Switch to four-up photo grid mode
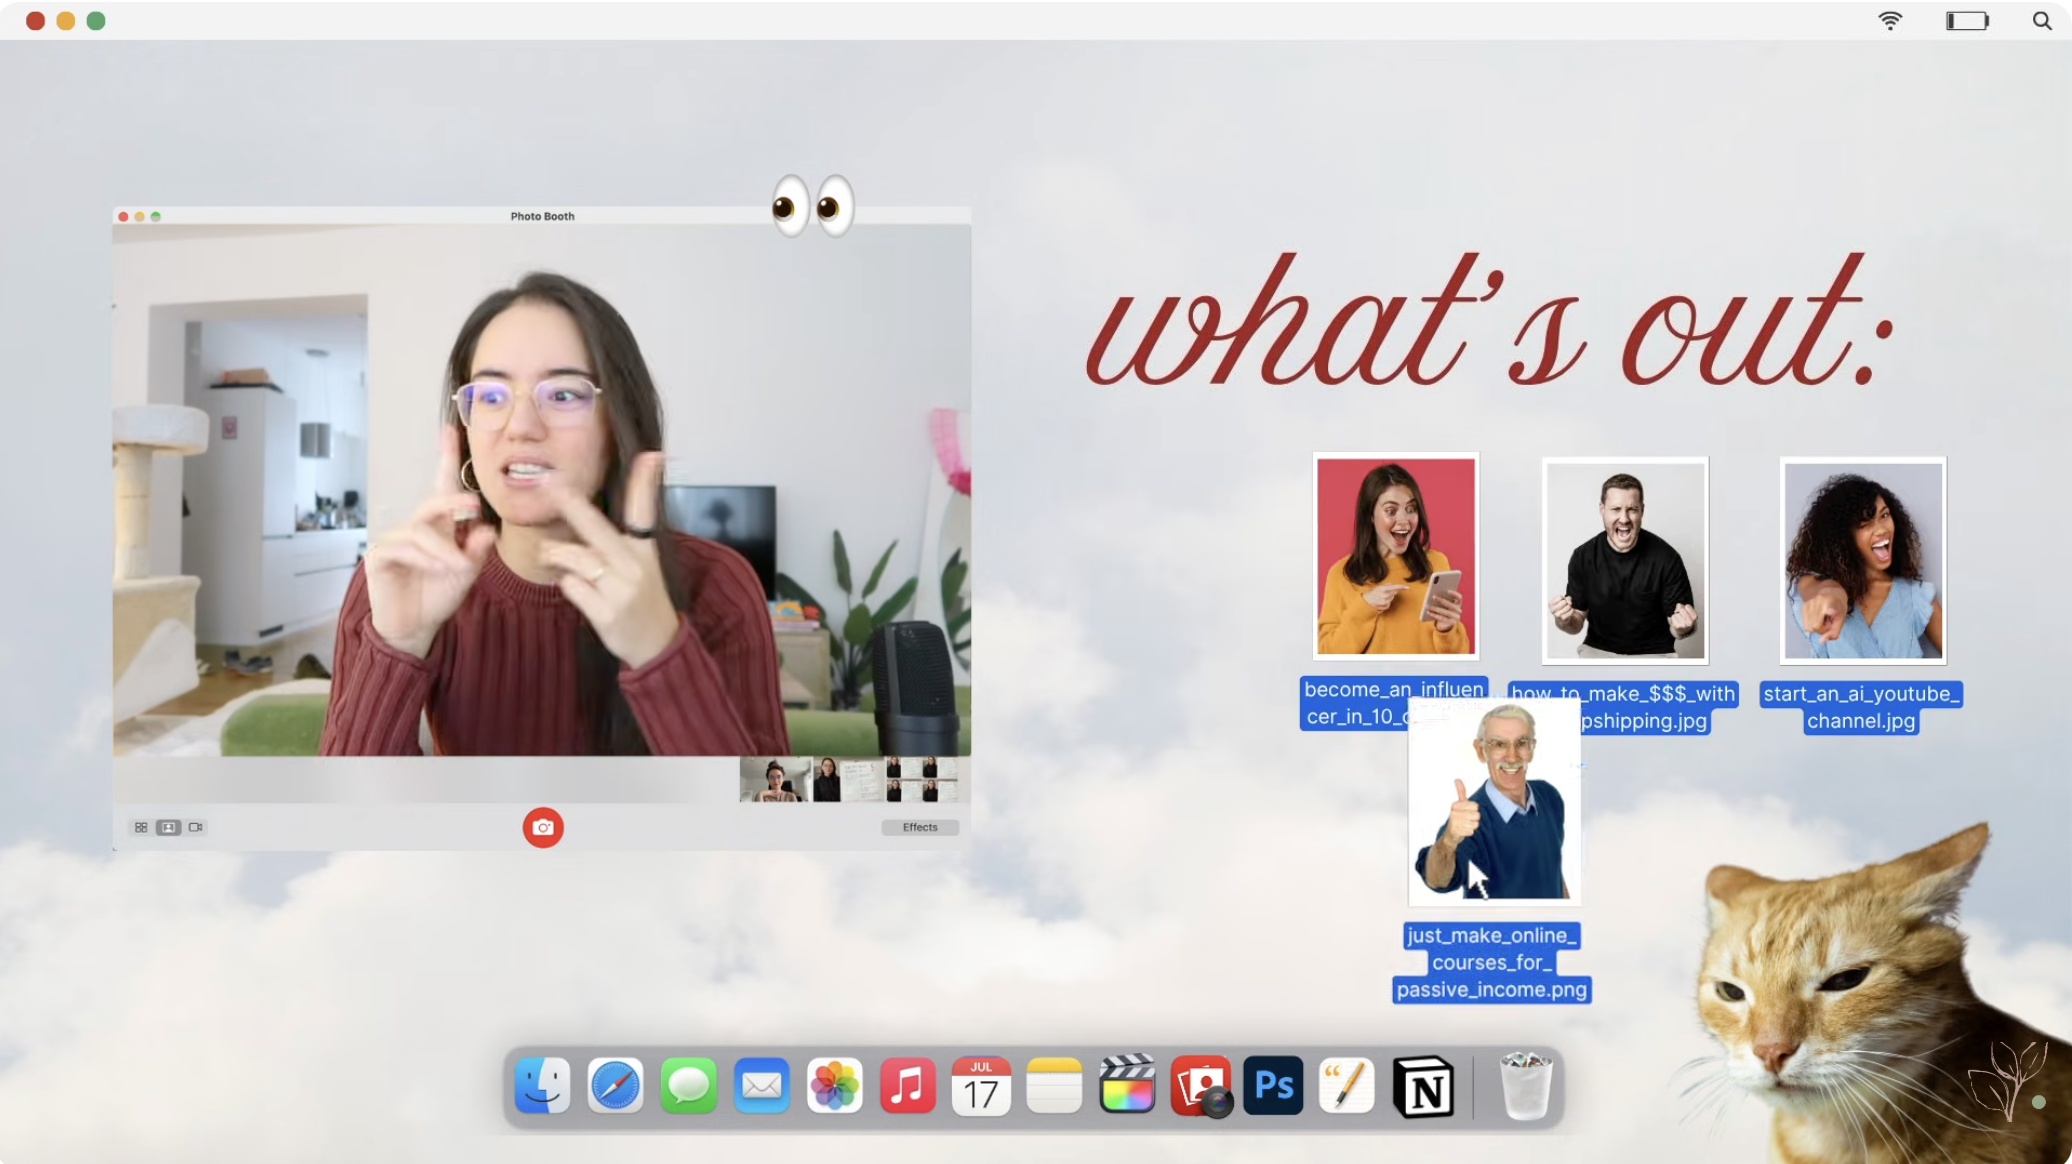 click(141, 827)
